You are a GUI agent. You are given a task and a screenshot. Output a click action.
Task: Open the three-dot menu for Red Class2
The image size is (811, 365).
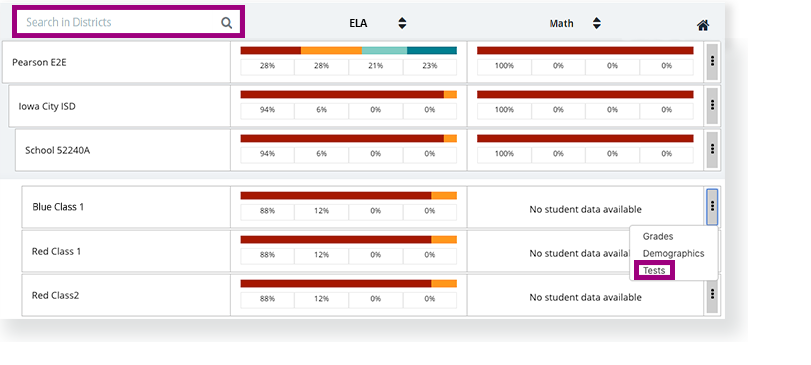[x=712, y=294]
